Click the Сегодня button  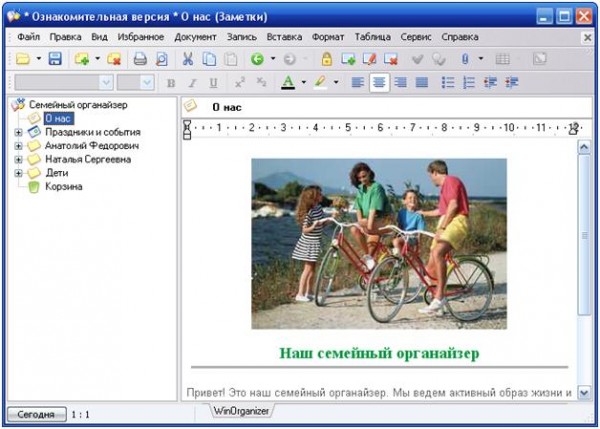click(x=36, y=414)
